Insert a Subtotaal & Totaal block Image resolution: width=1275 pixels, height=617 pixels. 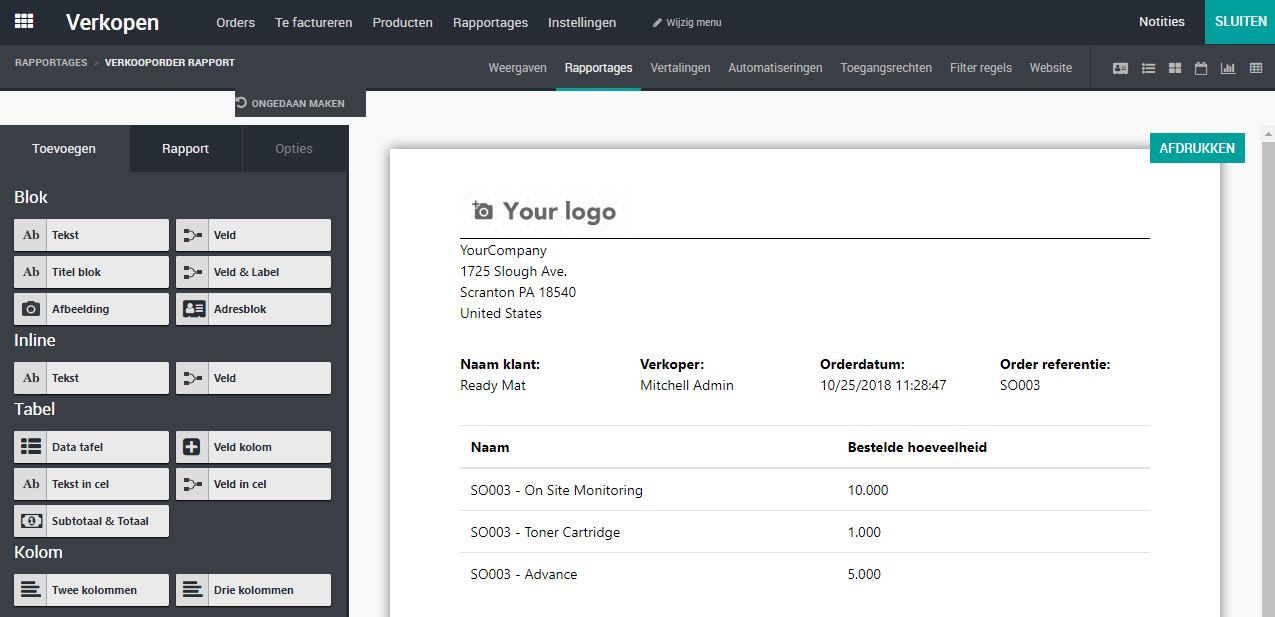coord(90,520)
